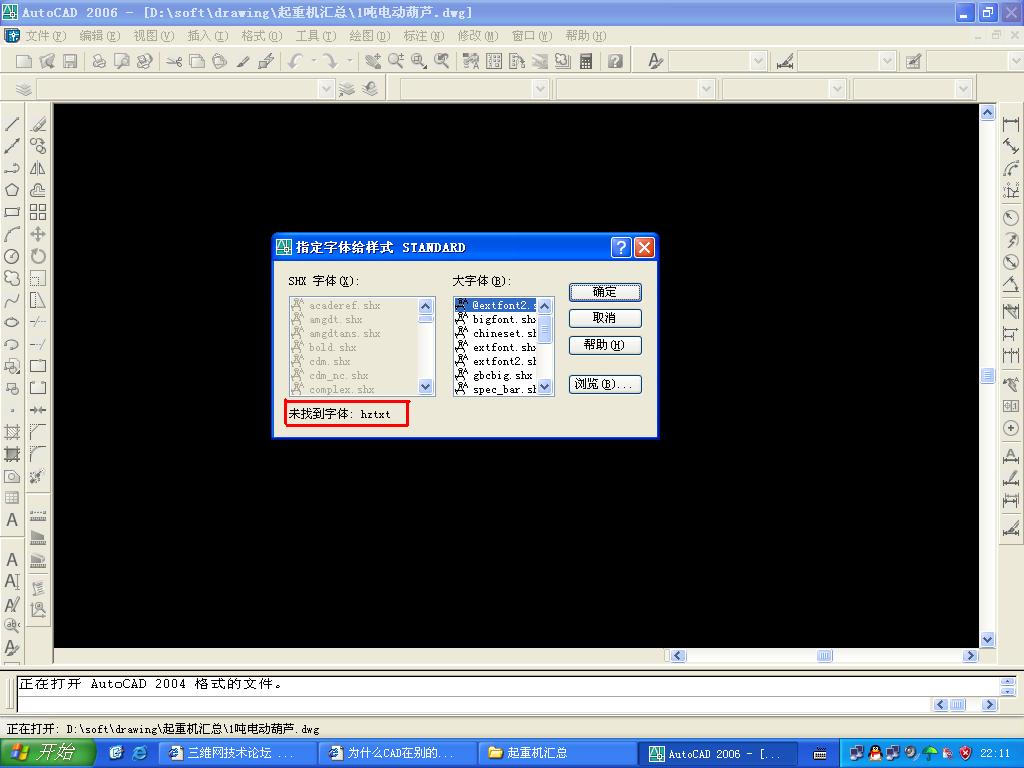
Task: Click the Layer Properties Manager icon
Action: [x=24, y=89]
